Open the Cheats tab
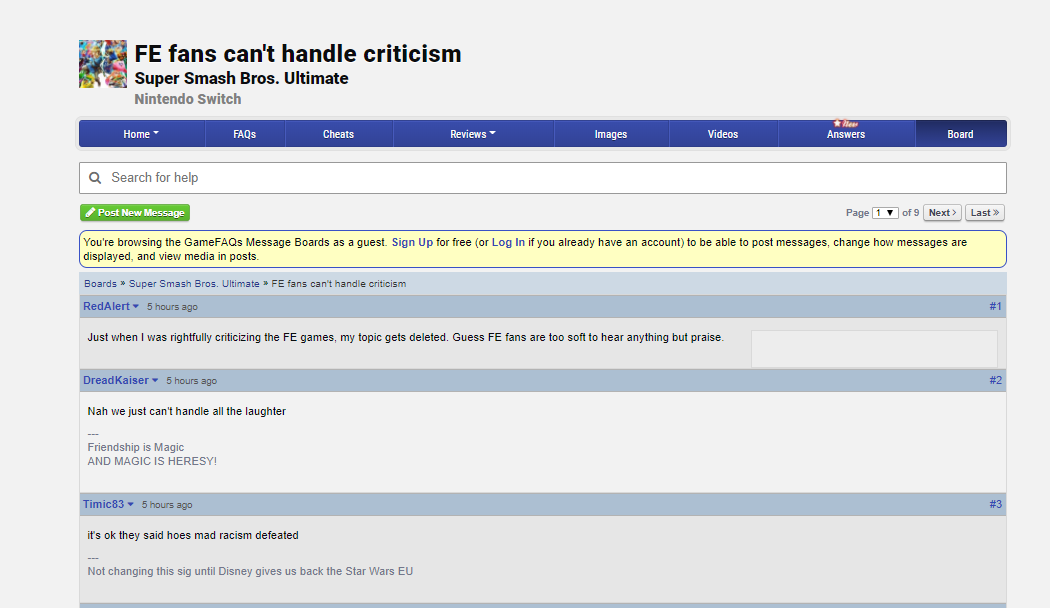Image resolution: width=1050 pixels, height=608 pixels. [x=338, y=134]
